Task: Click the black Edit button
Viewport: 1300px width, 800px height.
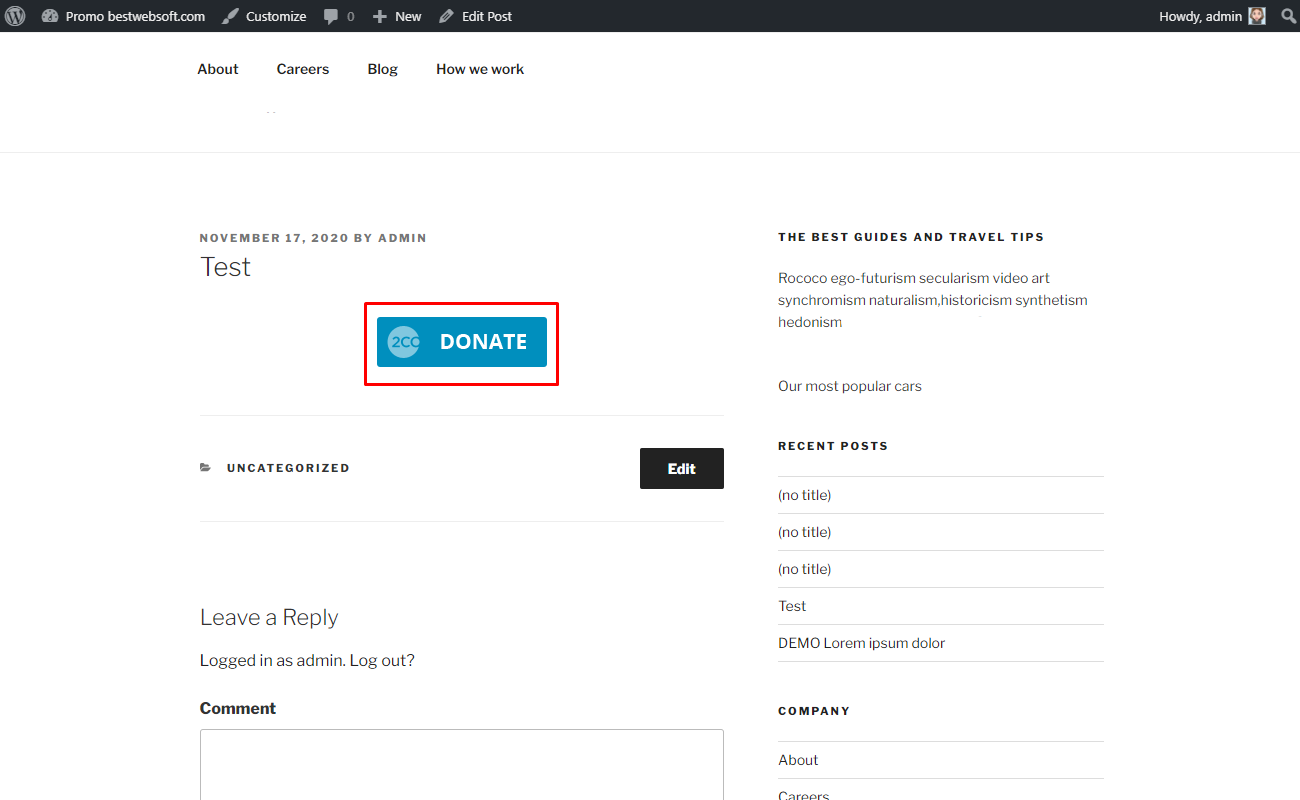Action: (682, 468)
